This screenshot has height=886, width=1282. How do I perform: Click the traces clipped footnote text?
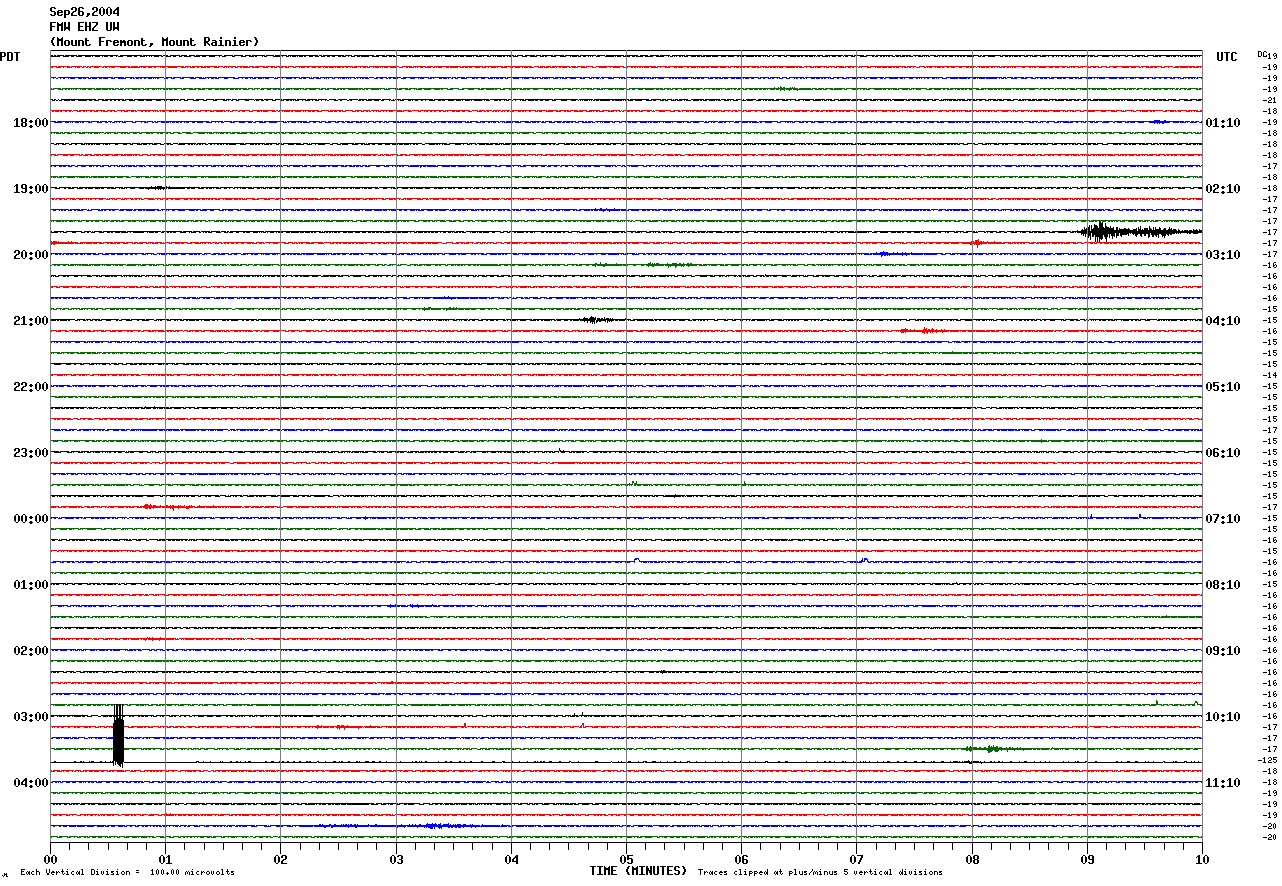coord(820,872)
